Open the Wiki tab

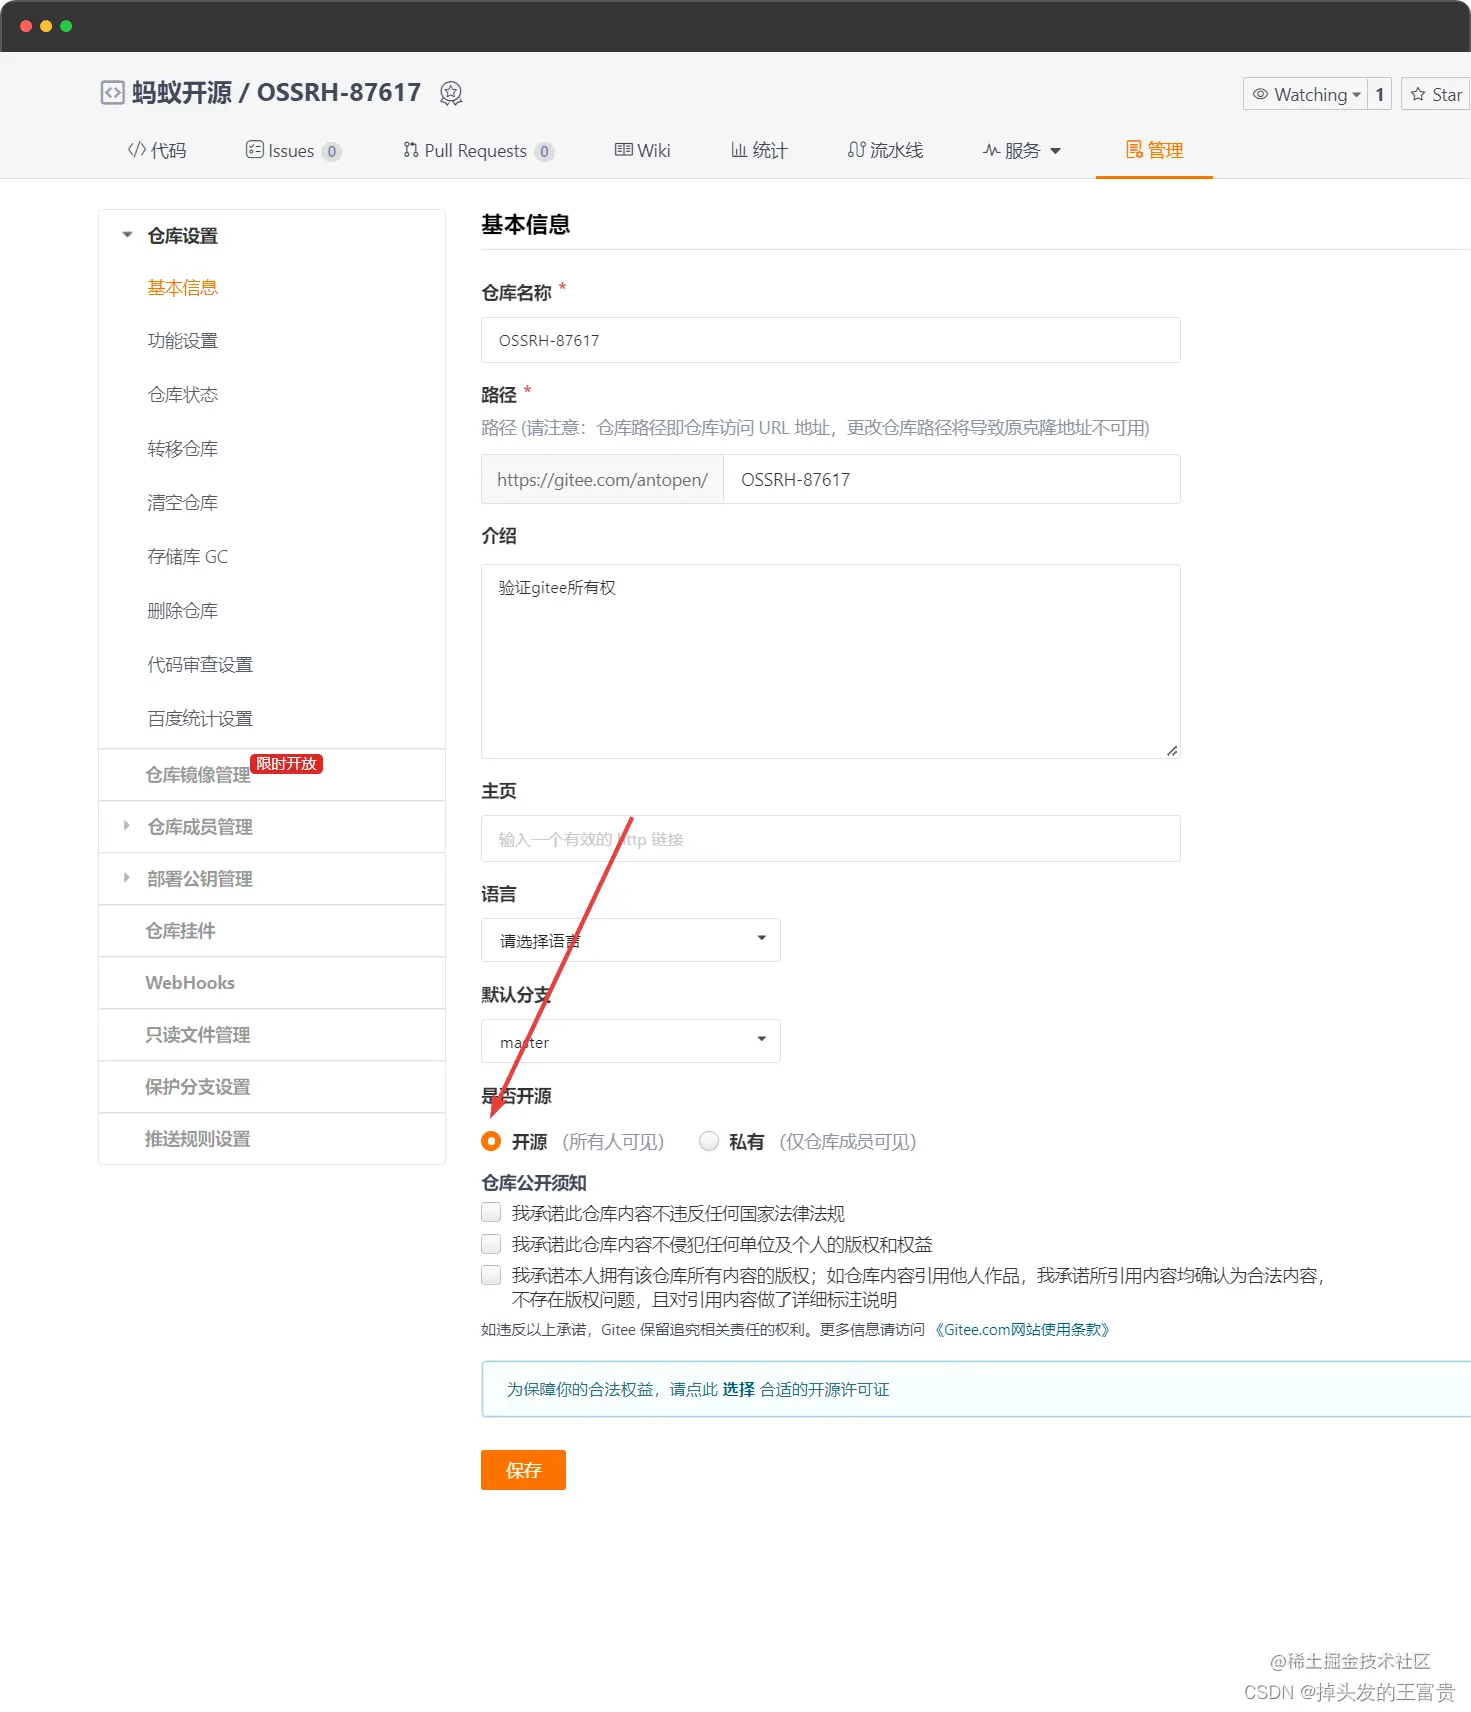[x=642, y=150]
